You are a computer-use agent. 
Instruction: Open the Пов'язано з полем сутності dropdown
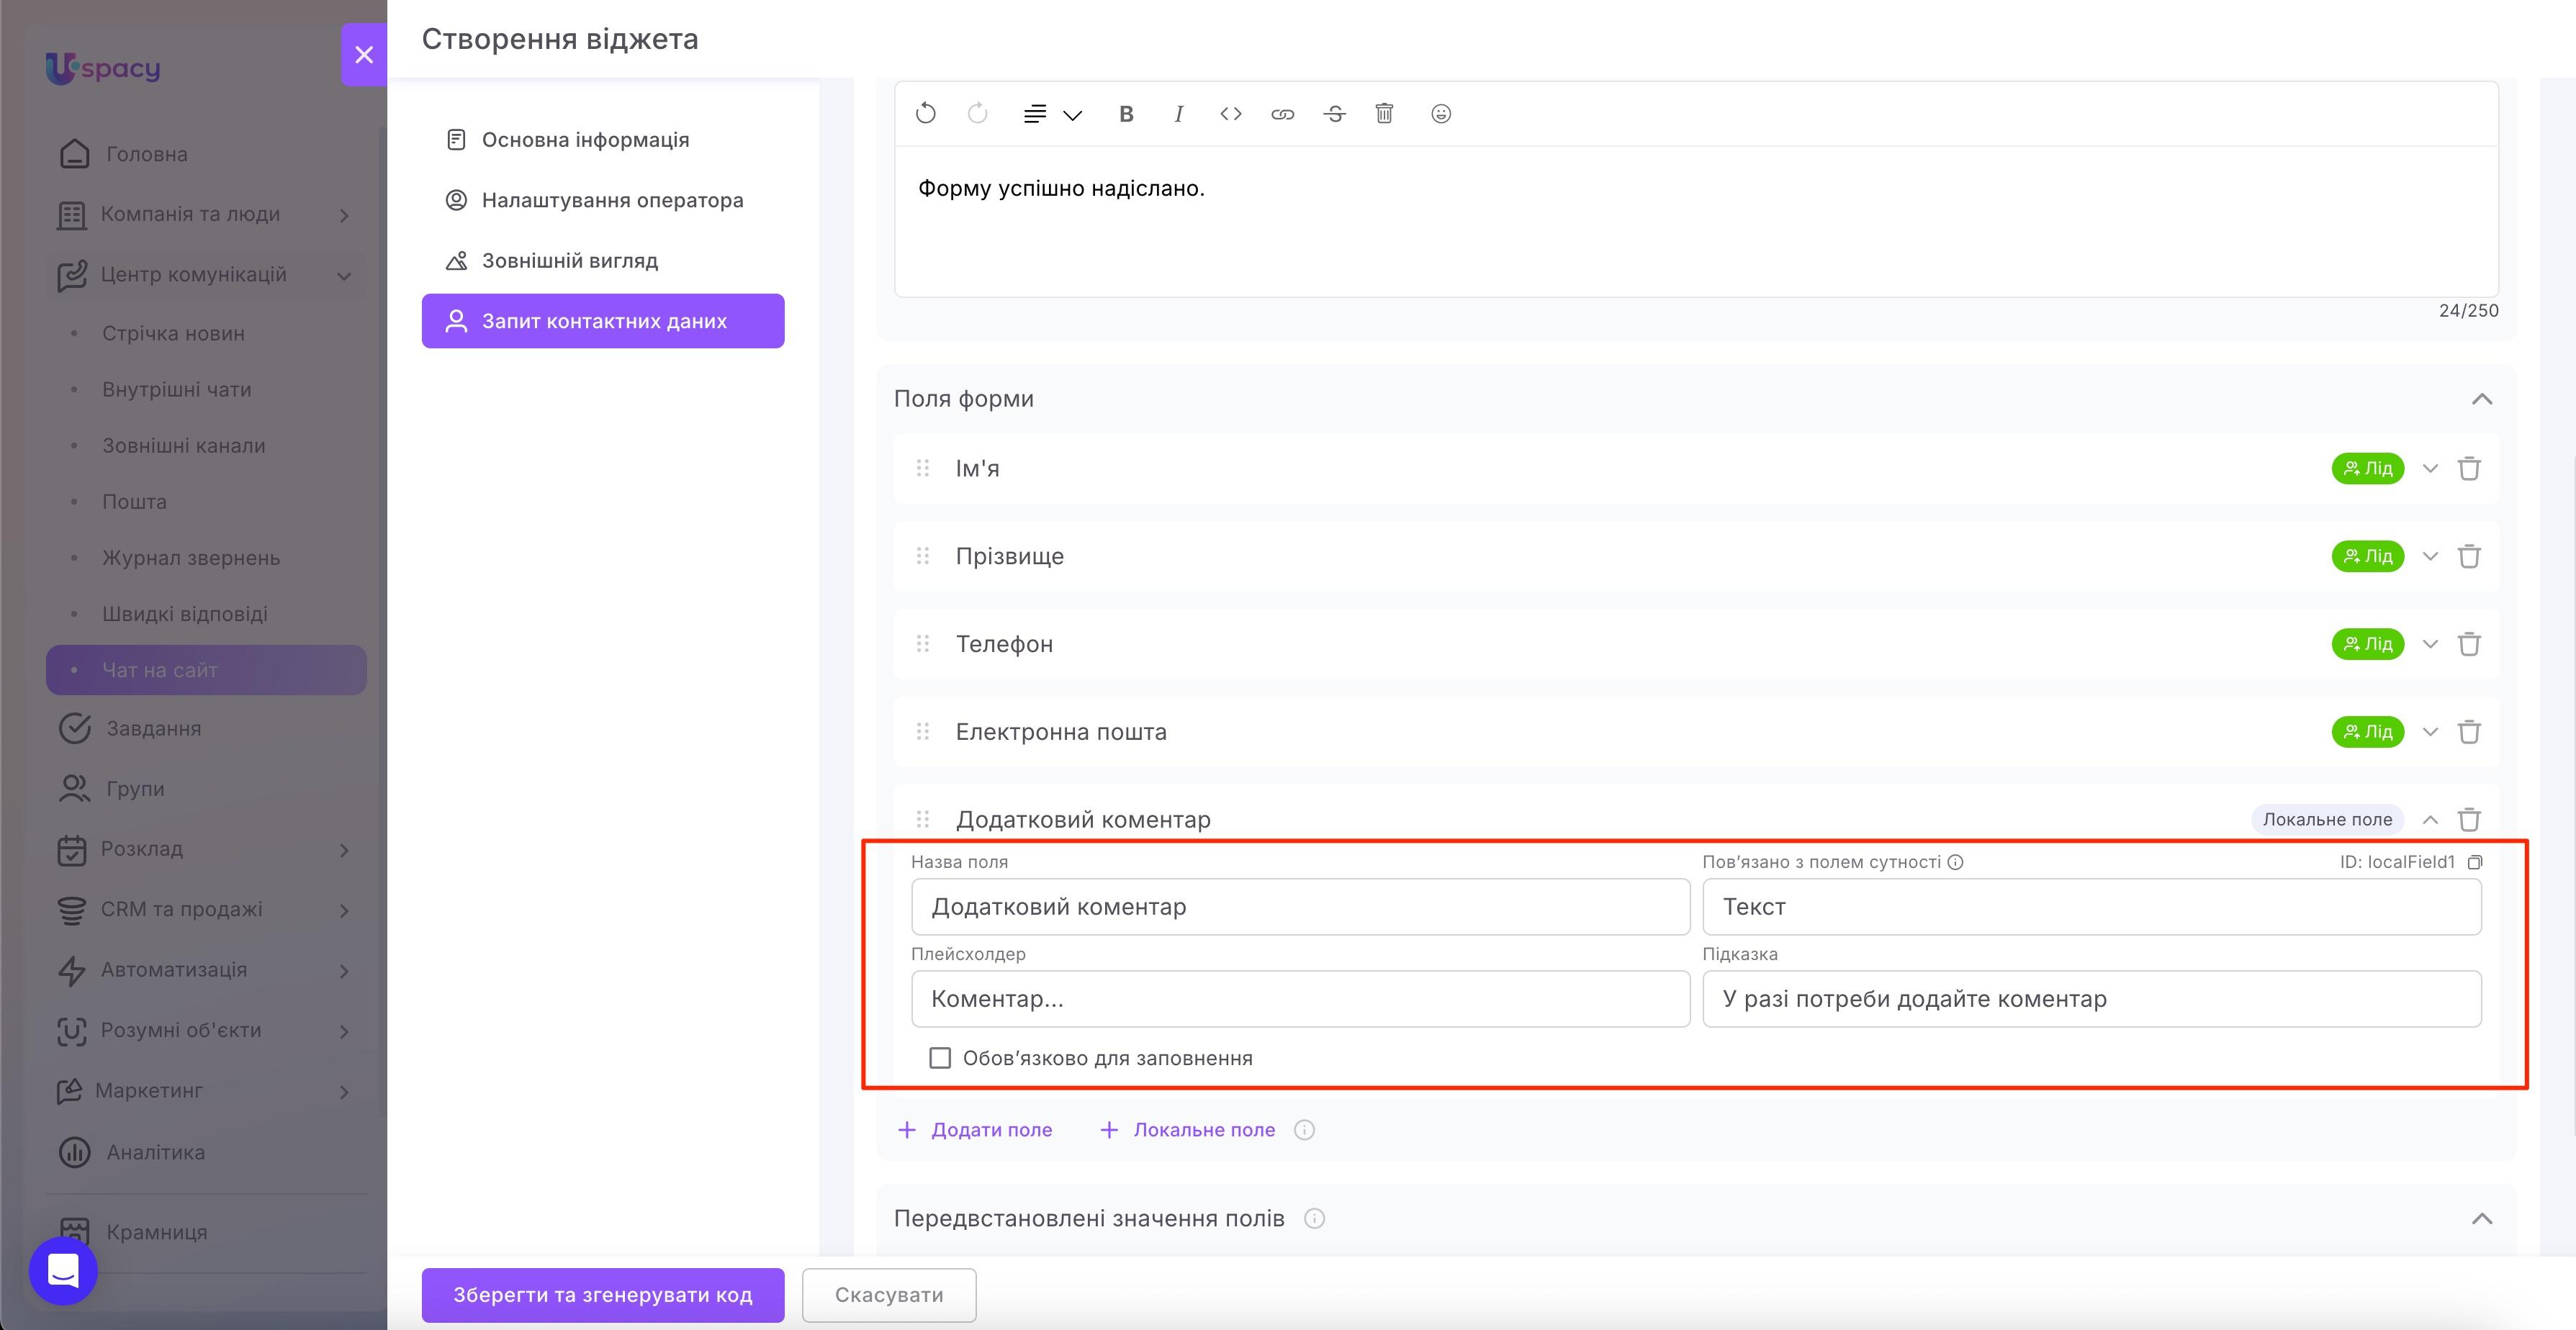pyautogui.click(x=2092, y=907)
